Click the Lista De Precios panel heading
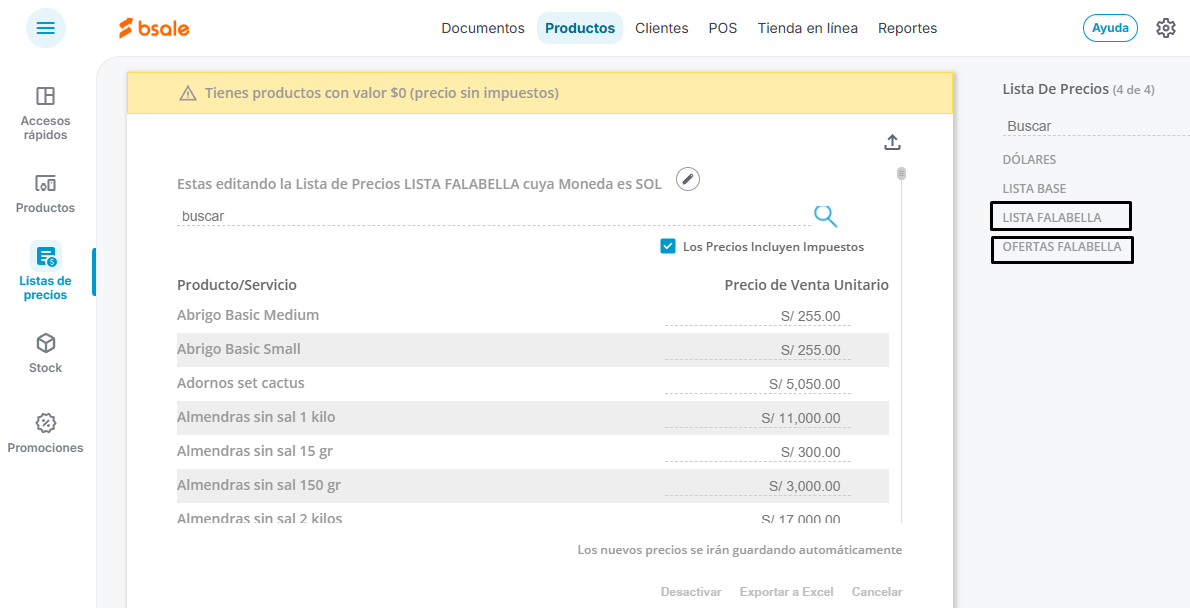1190x608 pixels. (x=1056, y=89)
